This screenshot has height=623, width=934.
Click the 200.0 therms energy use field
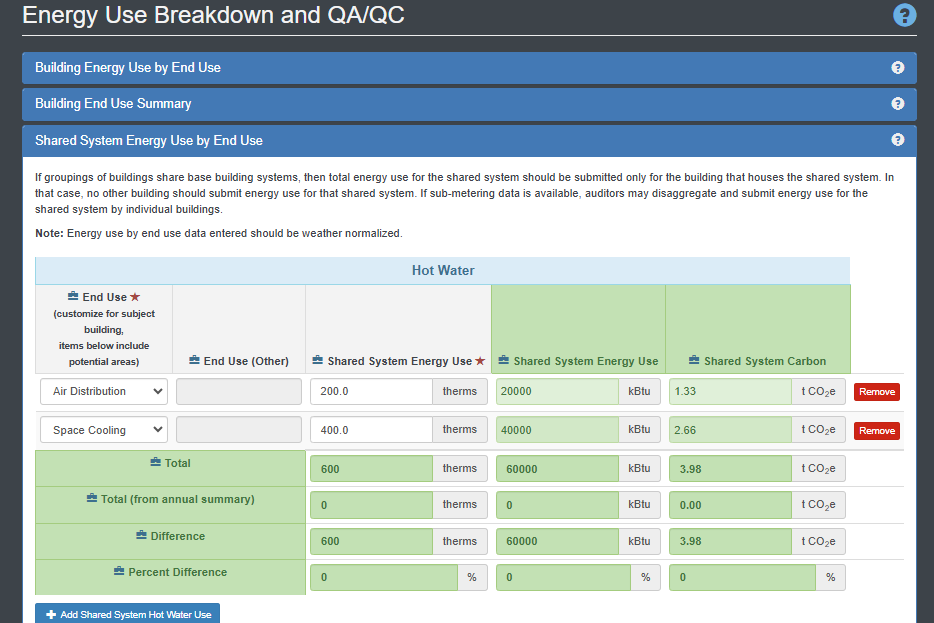click(x=371, y=391)
